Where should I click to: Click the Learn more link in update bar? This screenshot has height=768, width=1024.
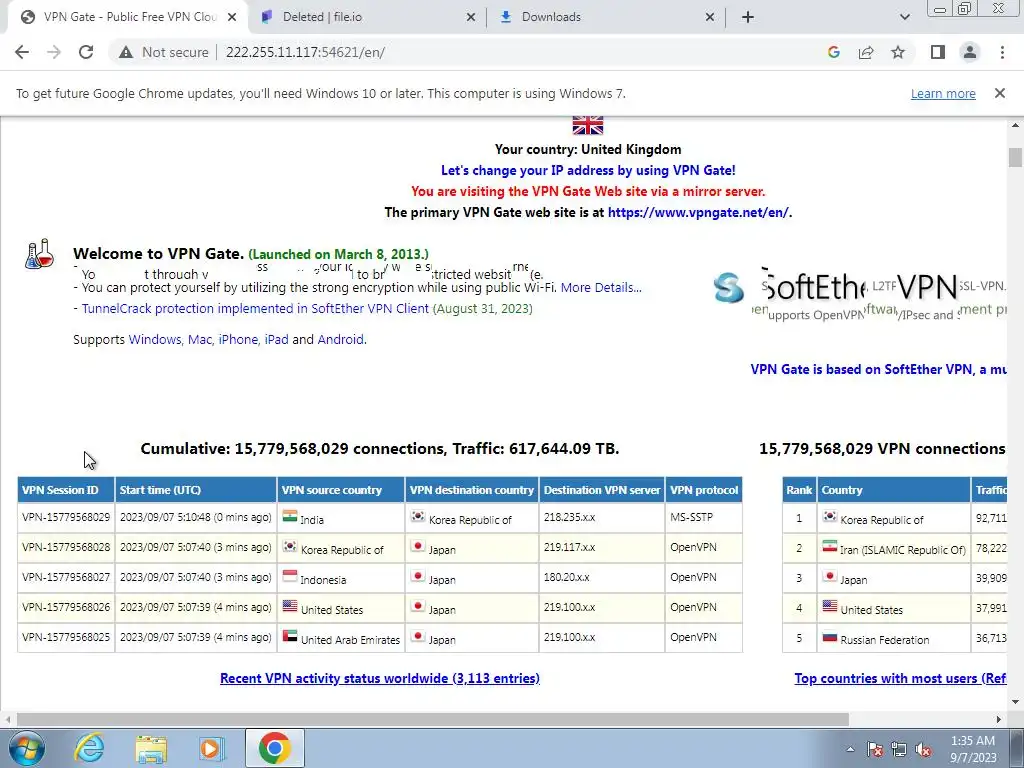click(x=943, y=93)
